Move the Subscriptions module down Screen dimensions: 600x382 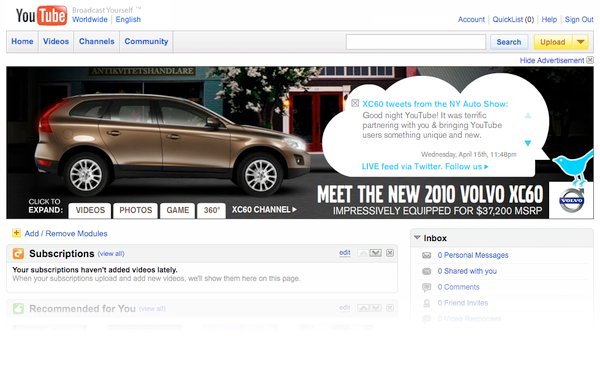click(x=376, y=253)
